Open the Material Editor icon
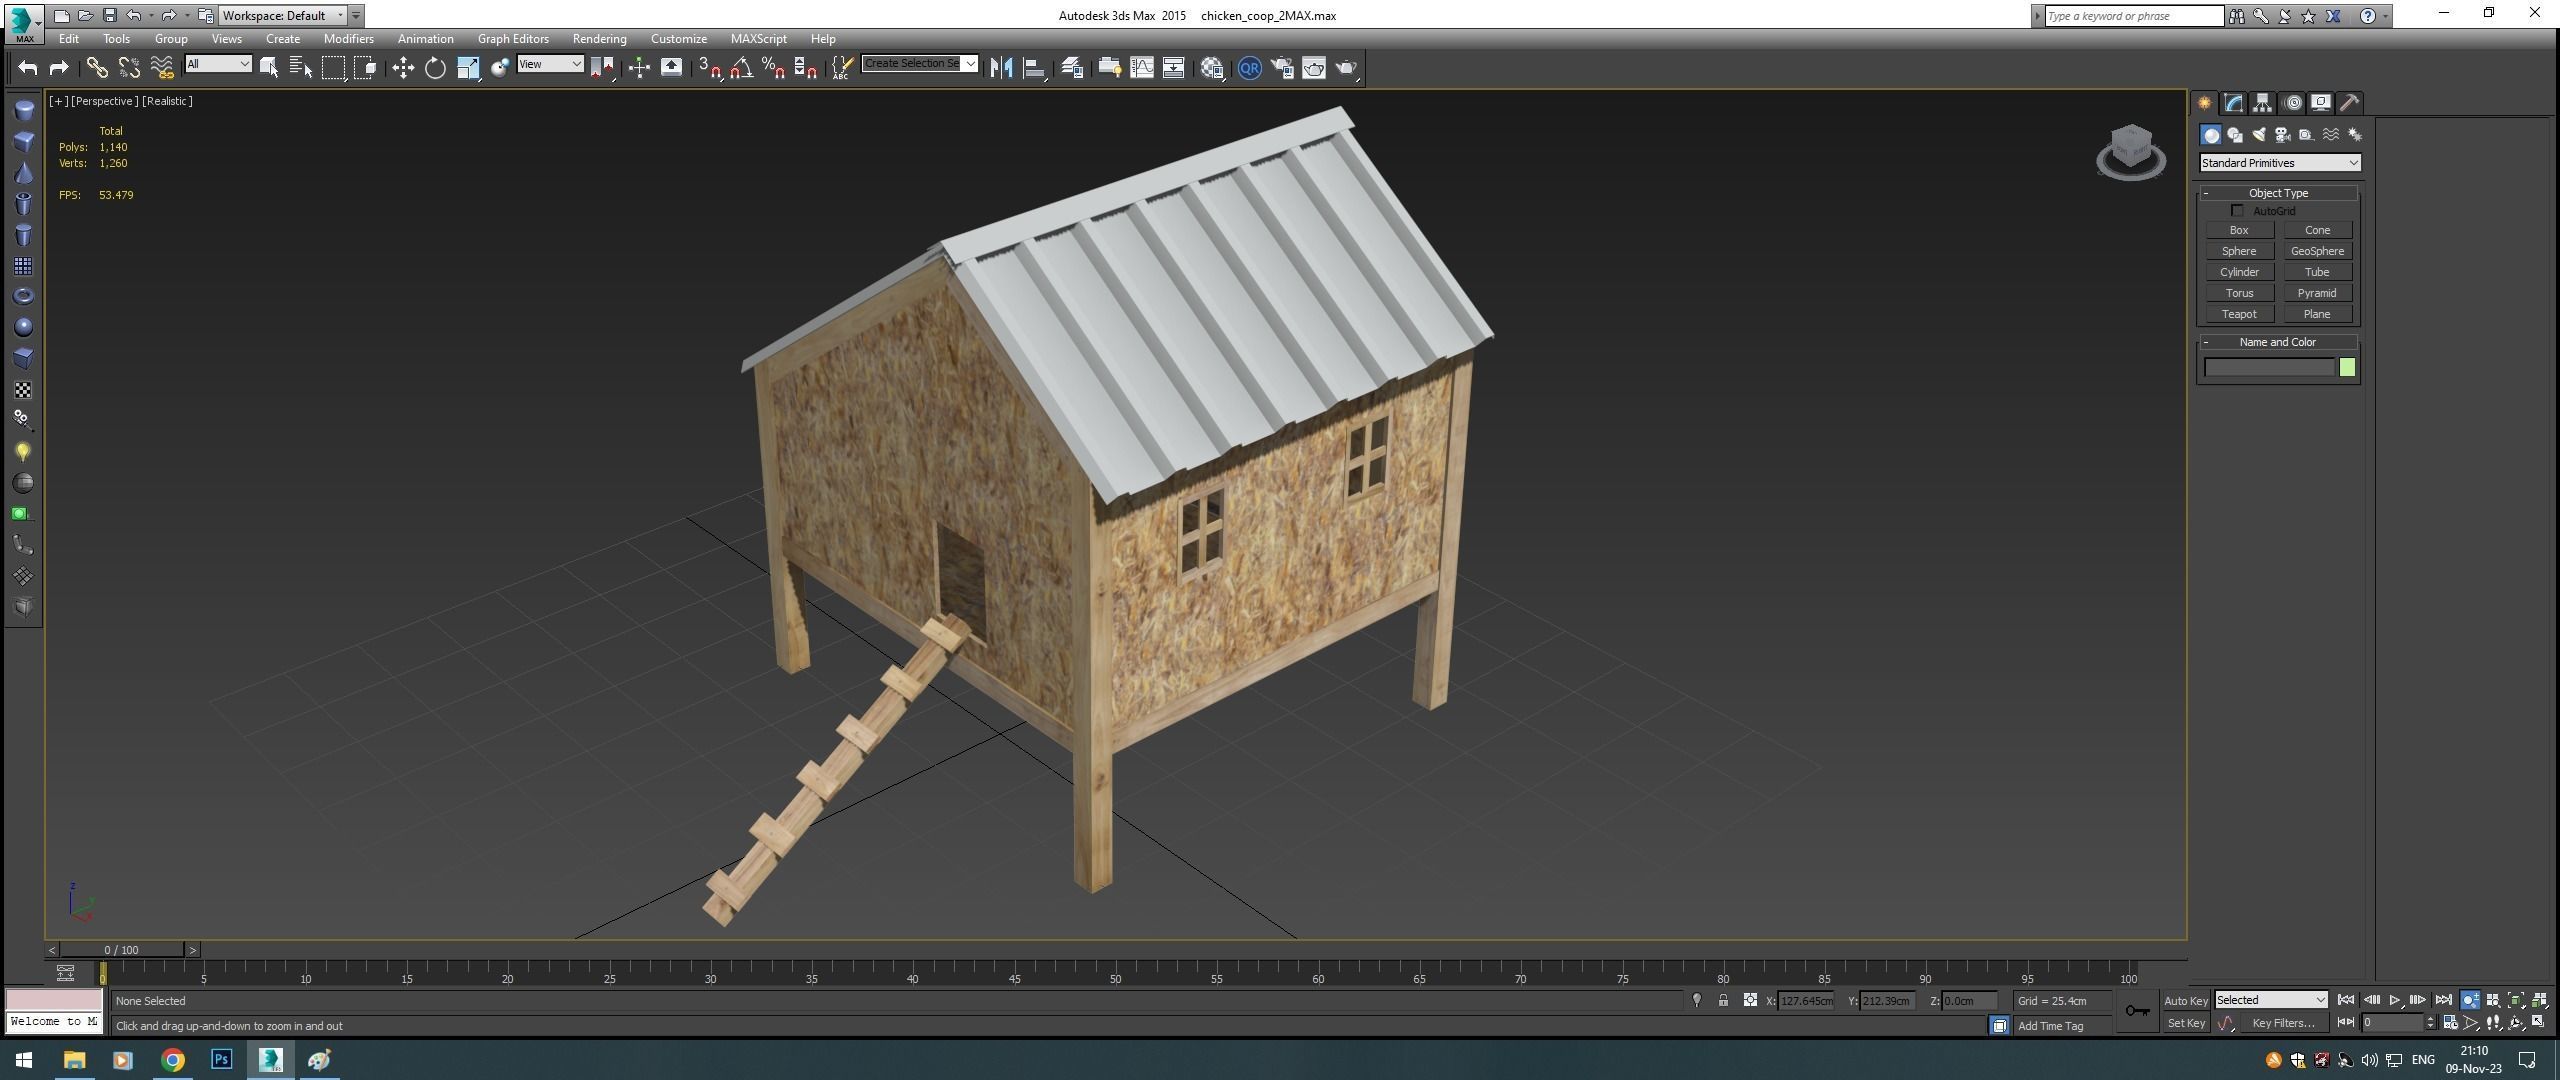The height and width of the screenshot is (1080, 2560). (1213, 68)
